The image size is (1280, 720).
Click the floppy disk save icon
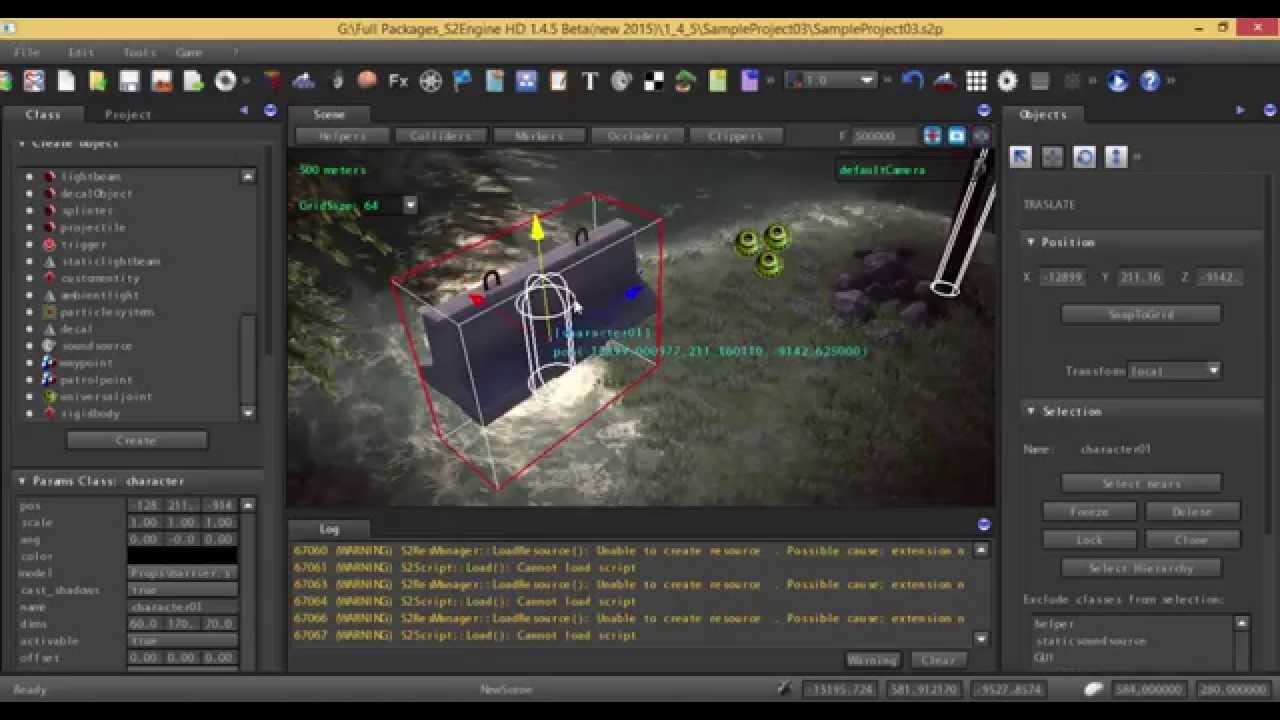pos(129,81)
